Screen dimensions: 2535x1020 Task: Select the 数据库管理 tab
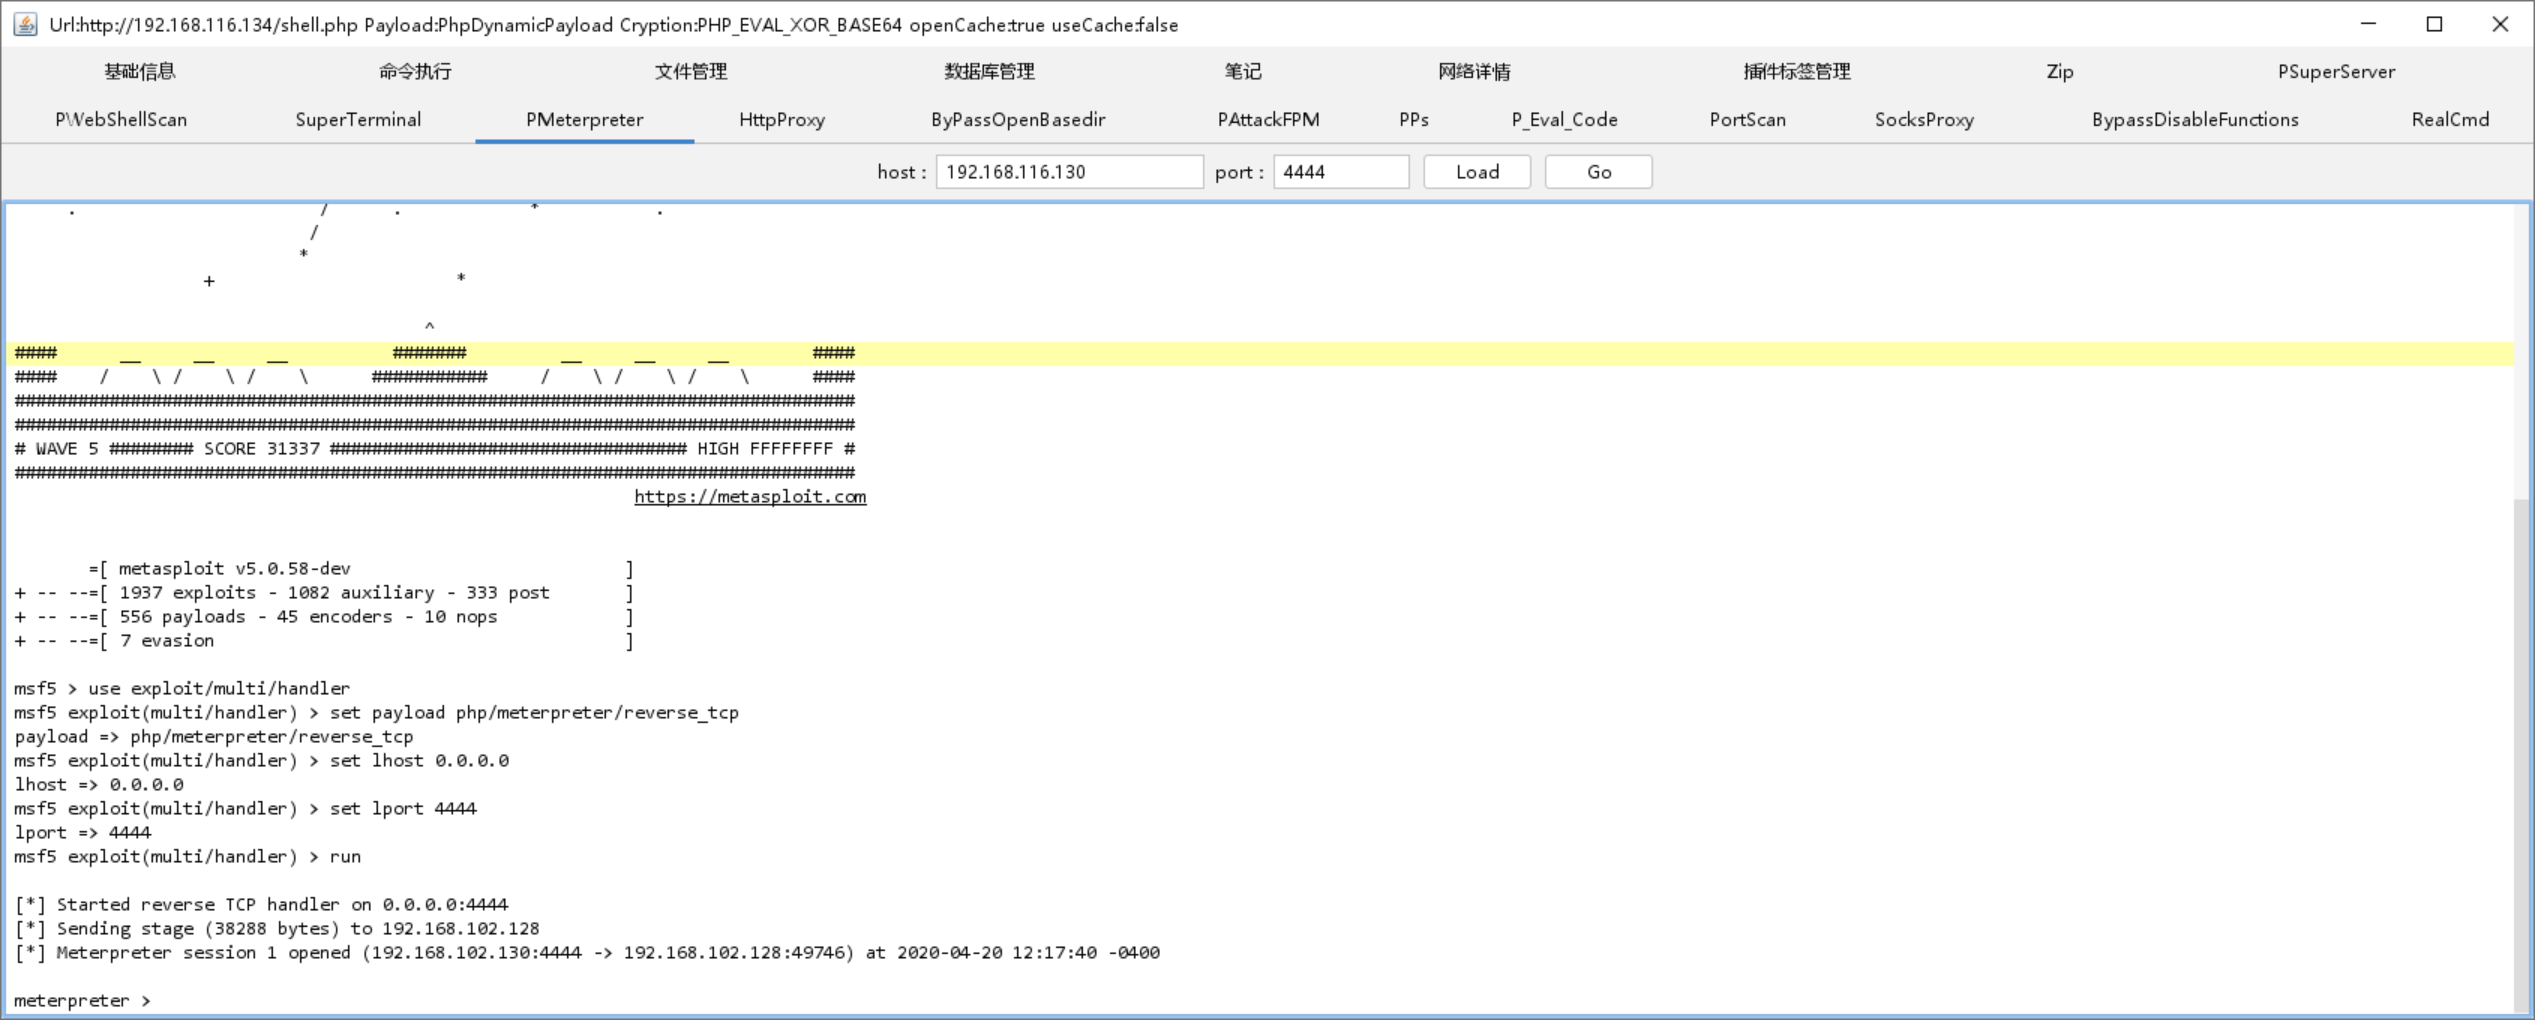(989, 71)
